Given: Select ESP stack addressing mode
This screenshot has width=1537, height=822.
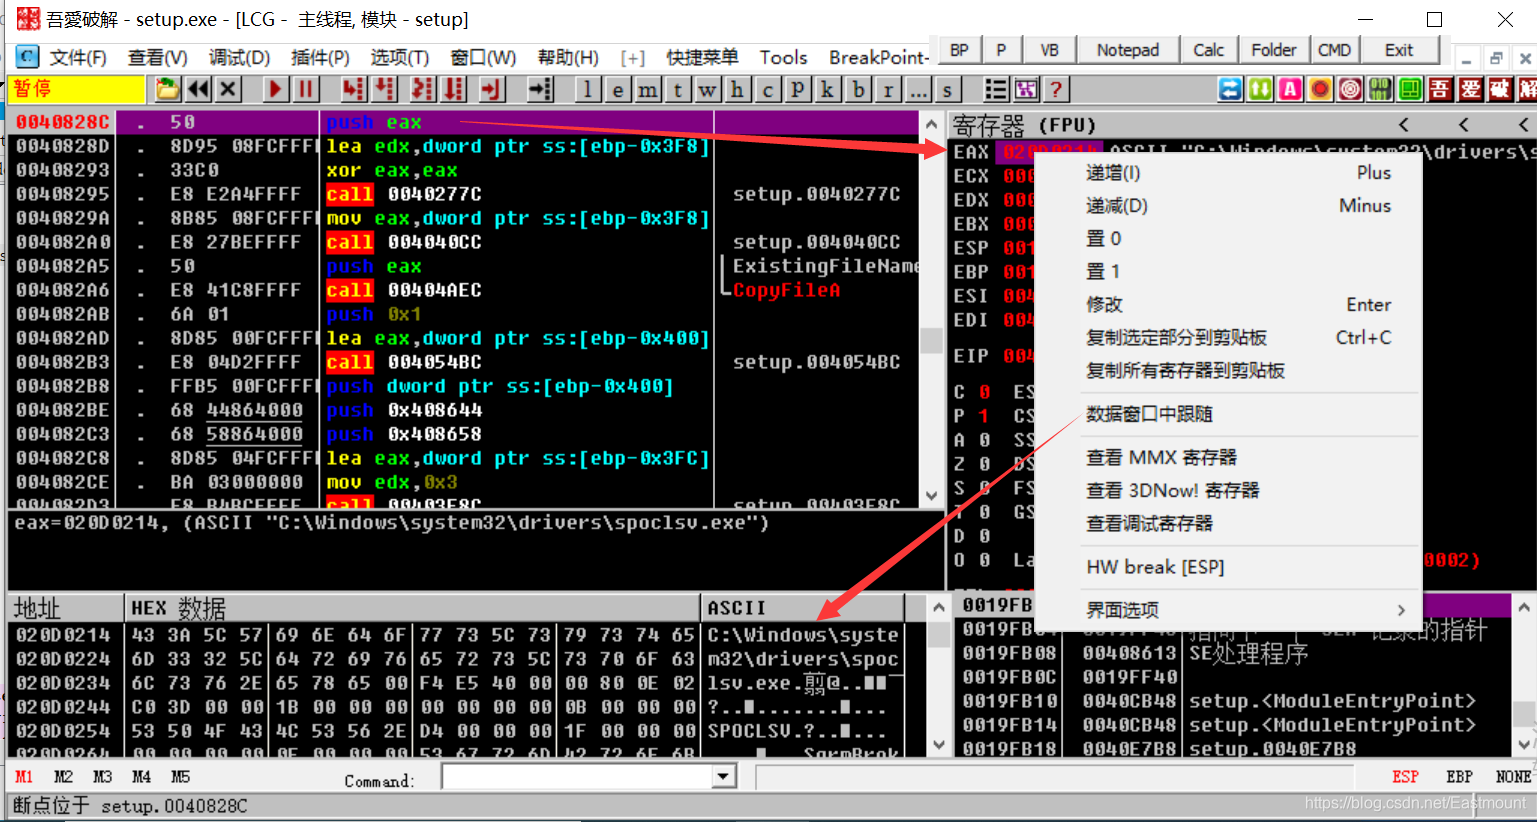Looking at the screenshot, I should click(1405, 777).
